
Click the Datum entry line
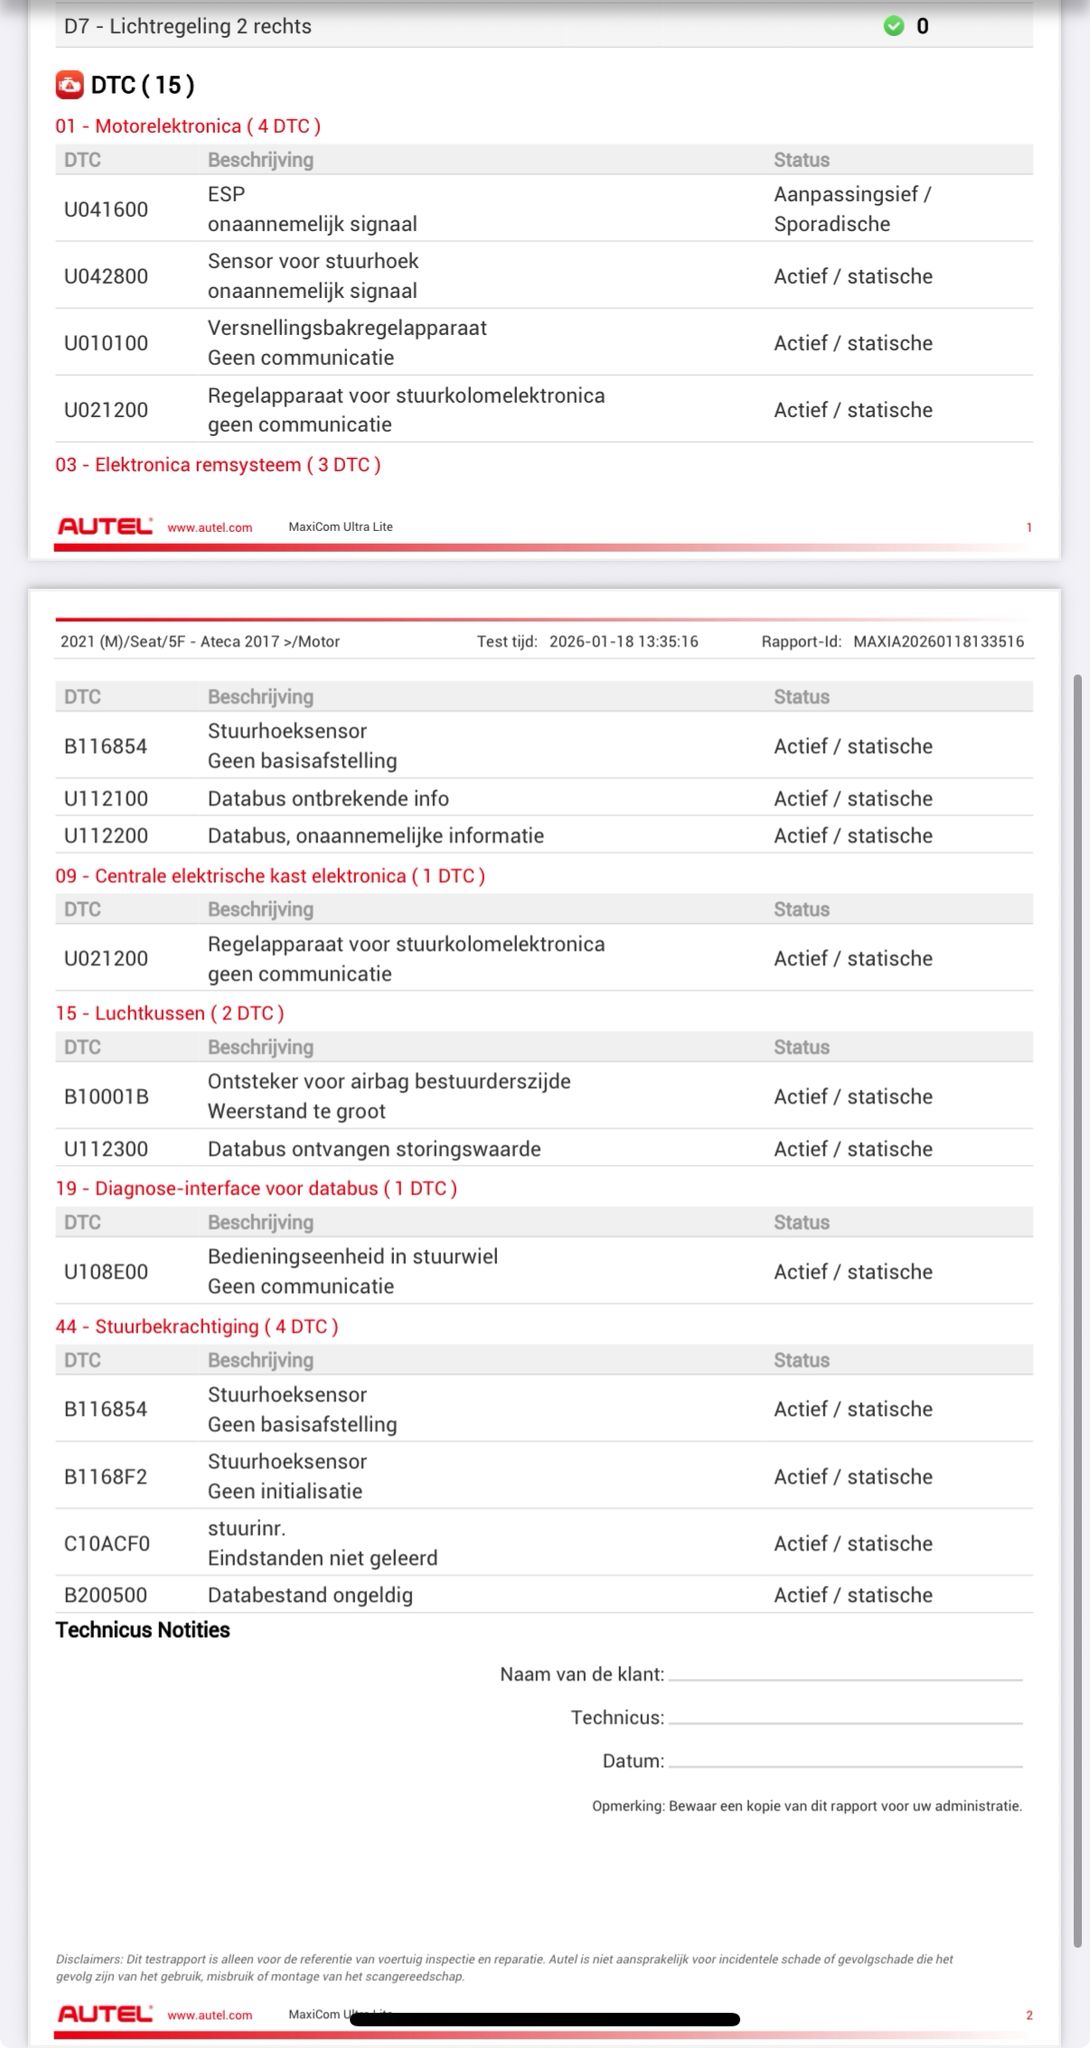pos(845,1761)
